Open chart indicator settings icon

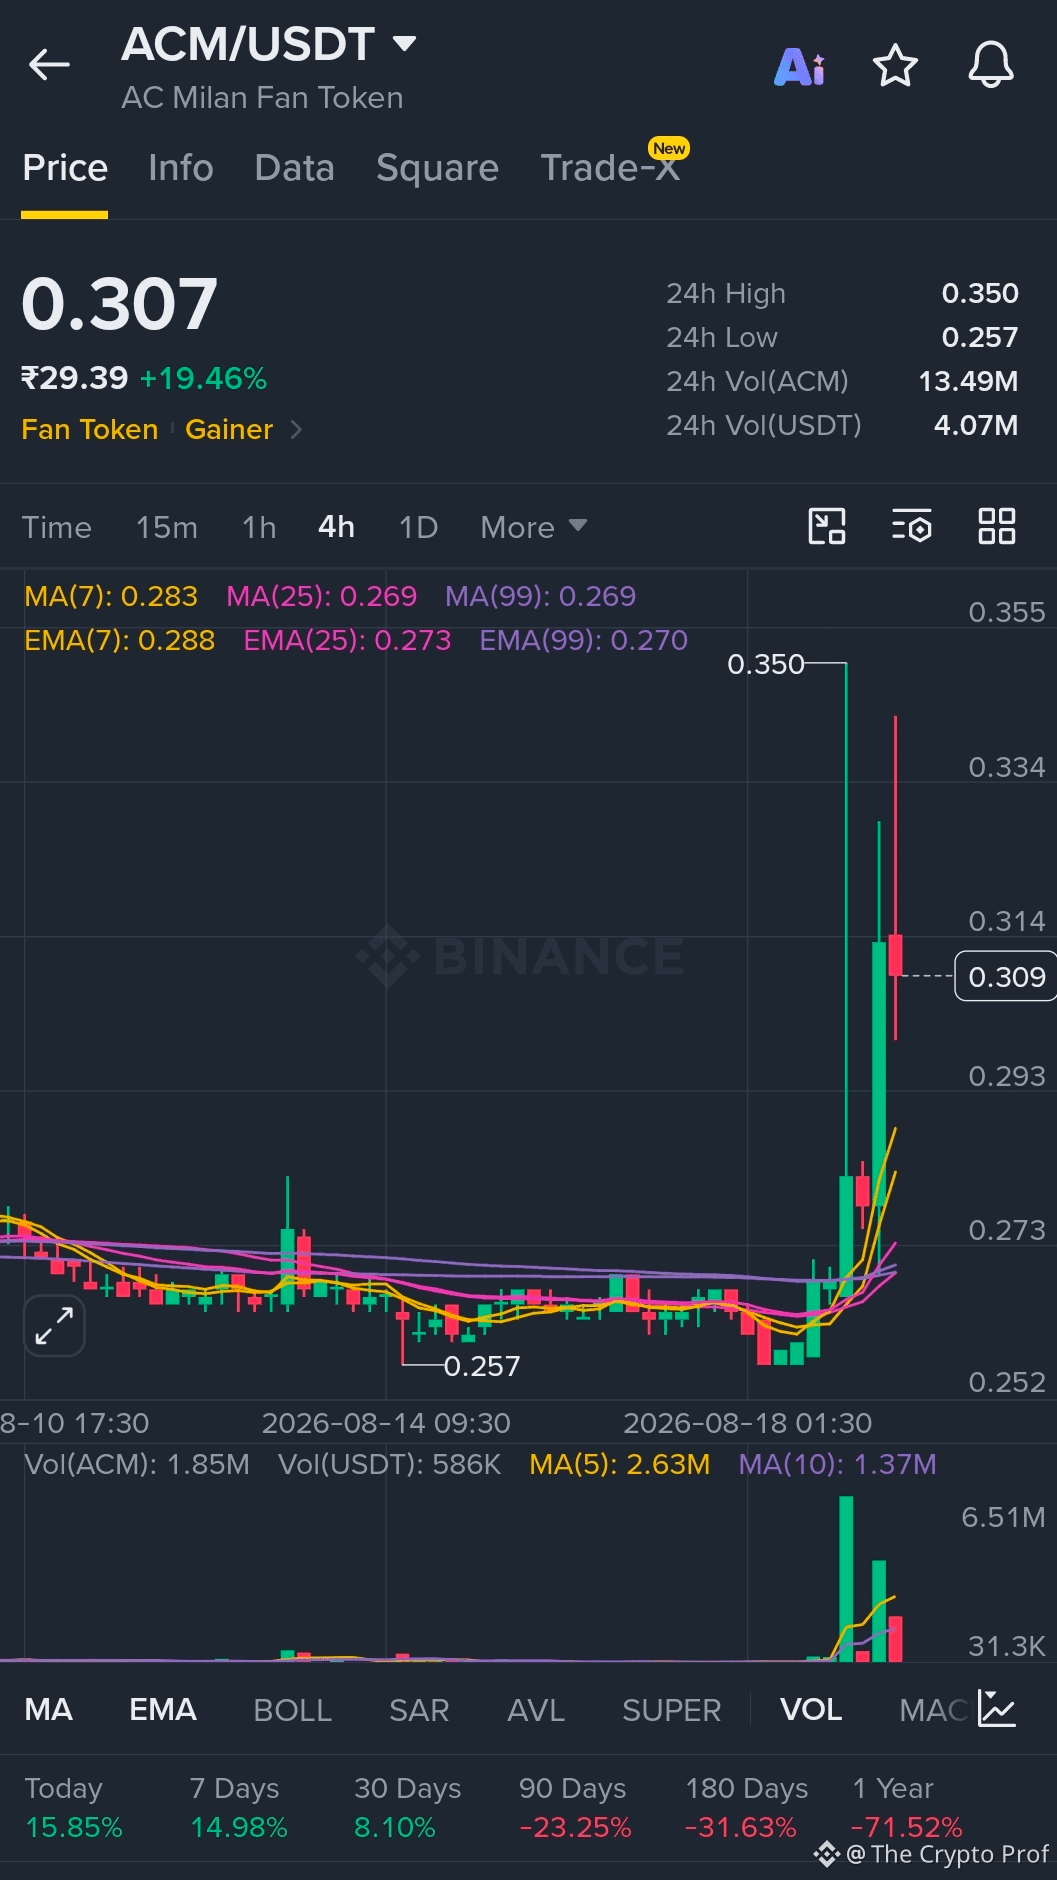[x=912, y=526]
